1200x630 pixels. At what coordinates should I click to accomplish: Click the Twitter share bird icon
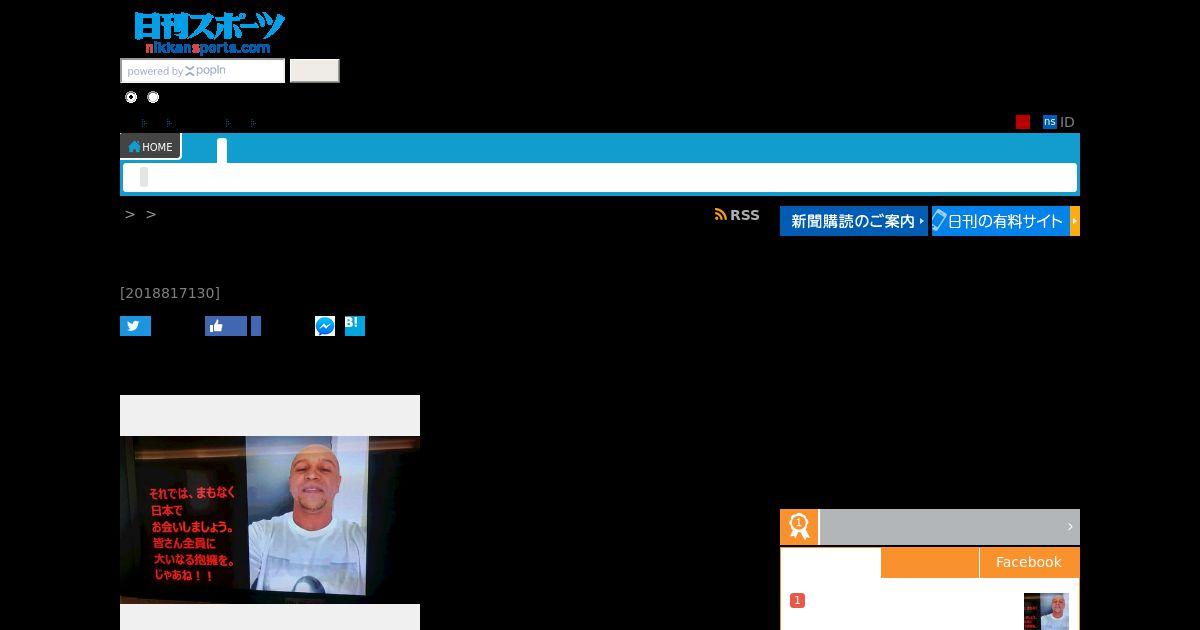[x=135, y=326]
